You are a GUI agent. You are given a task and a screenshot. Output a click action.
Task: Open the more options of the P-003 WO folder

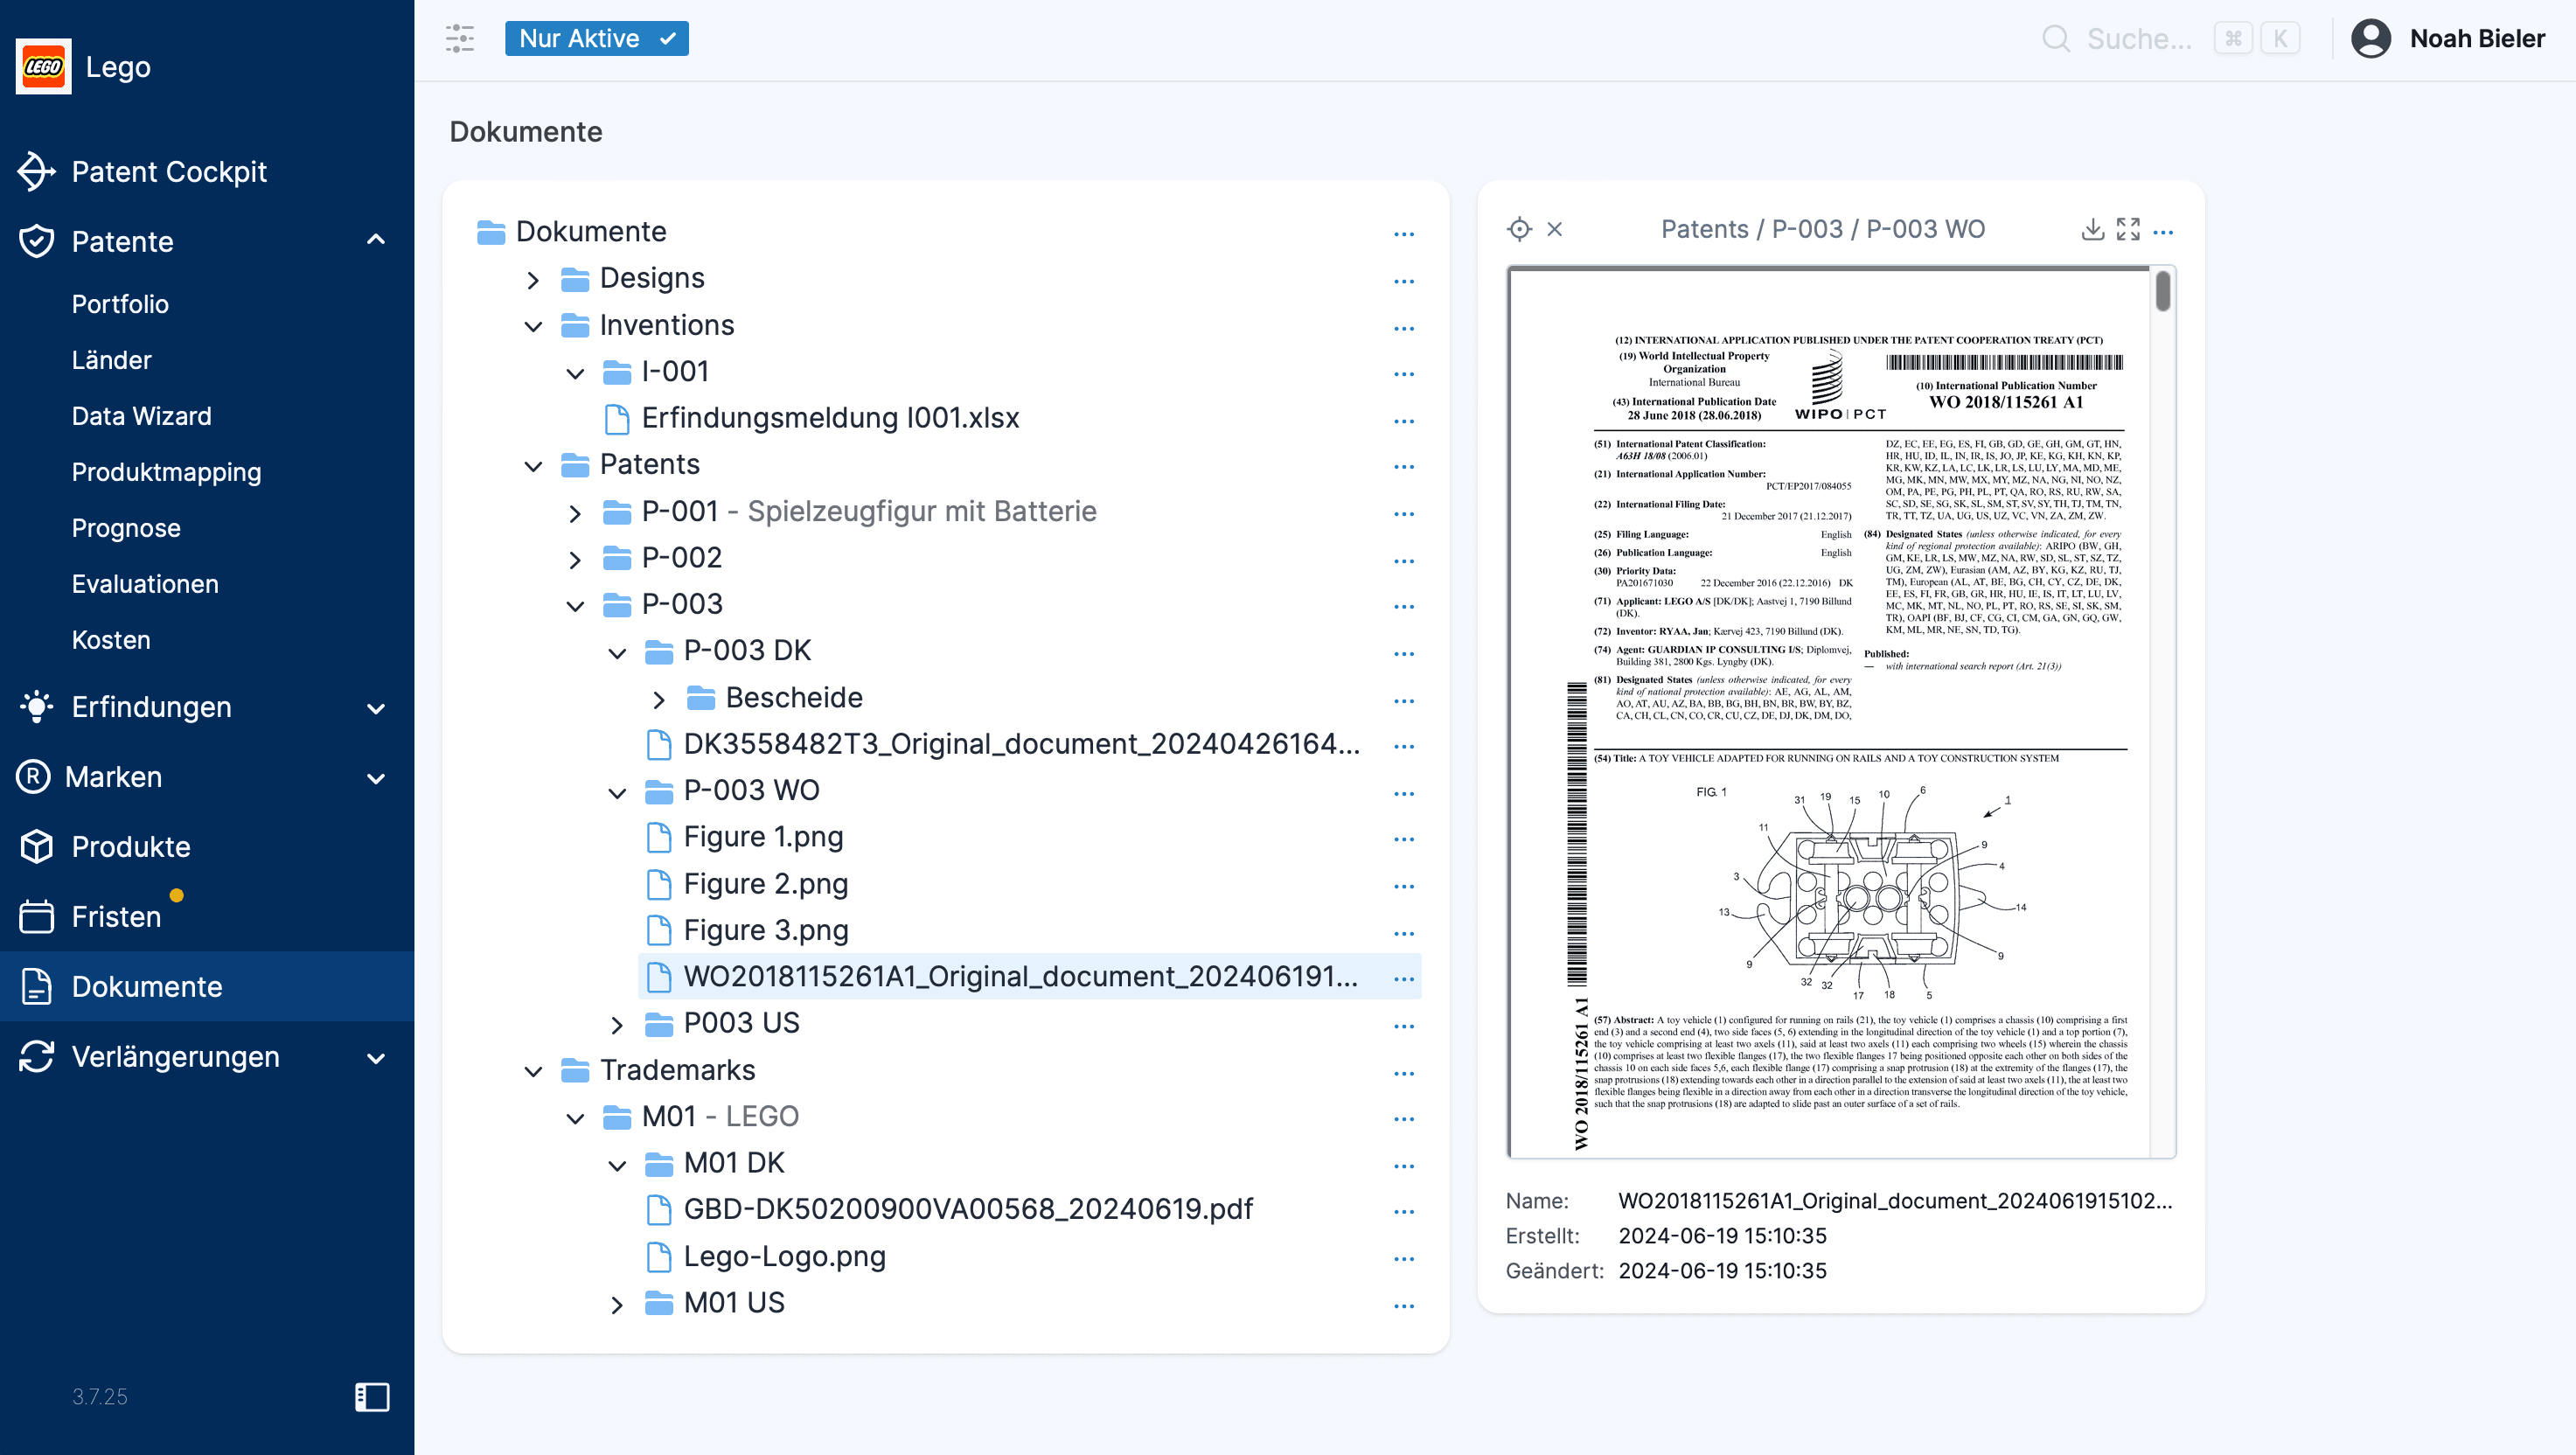(1404, 792)
